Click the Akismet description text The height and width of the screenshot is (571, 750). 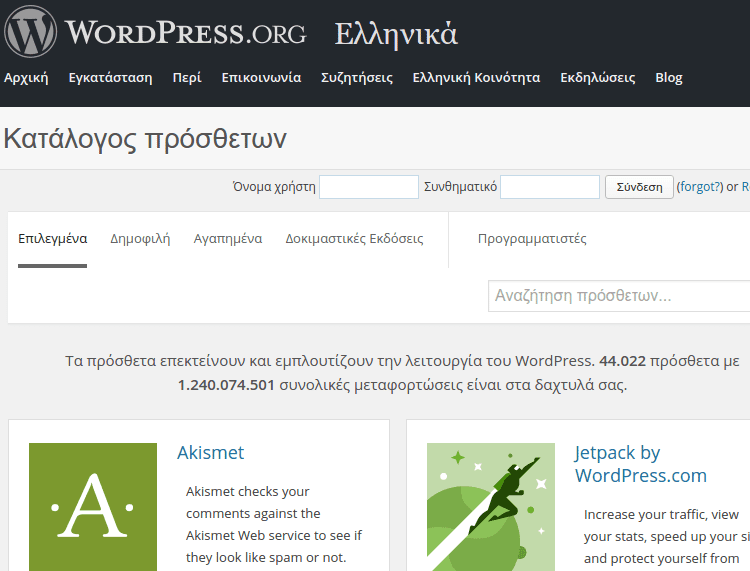pos(274,525)
